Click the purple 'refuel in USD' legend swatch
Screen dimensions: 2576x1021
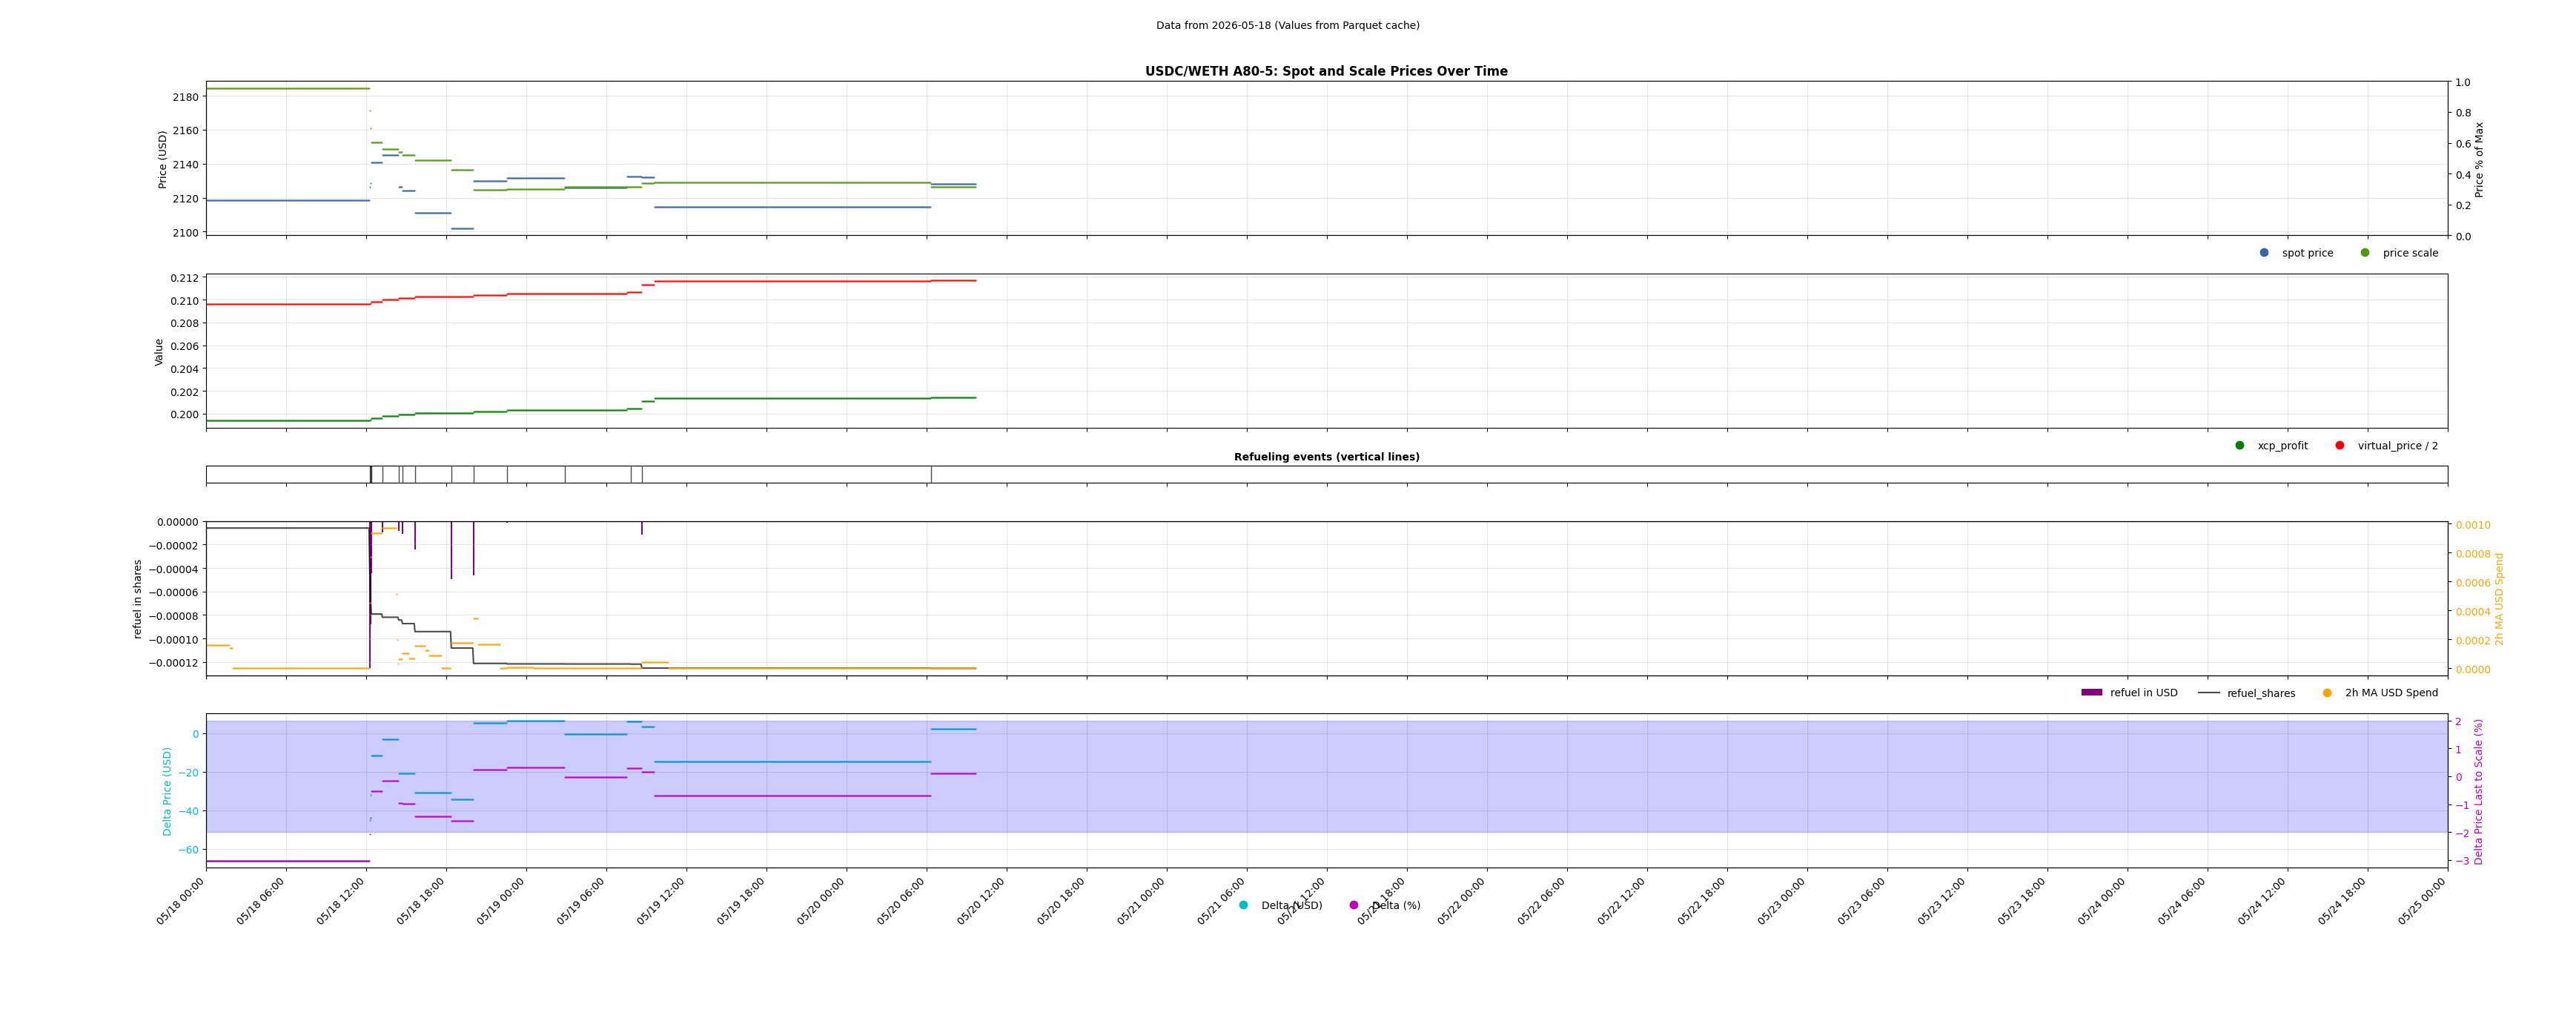2092,693
